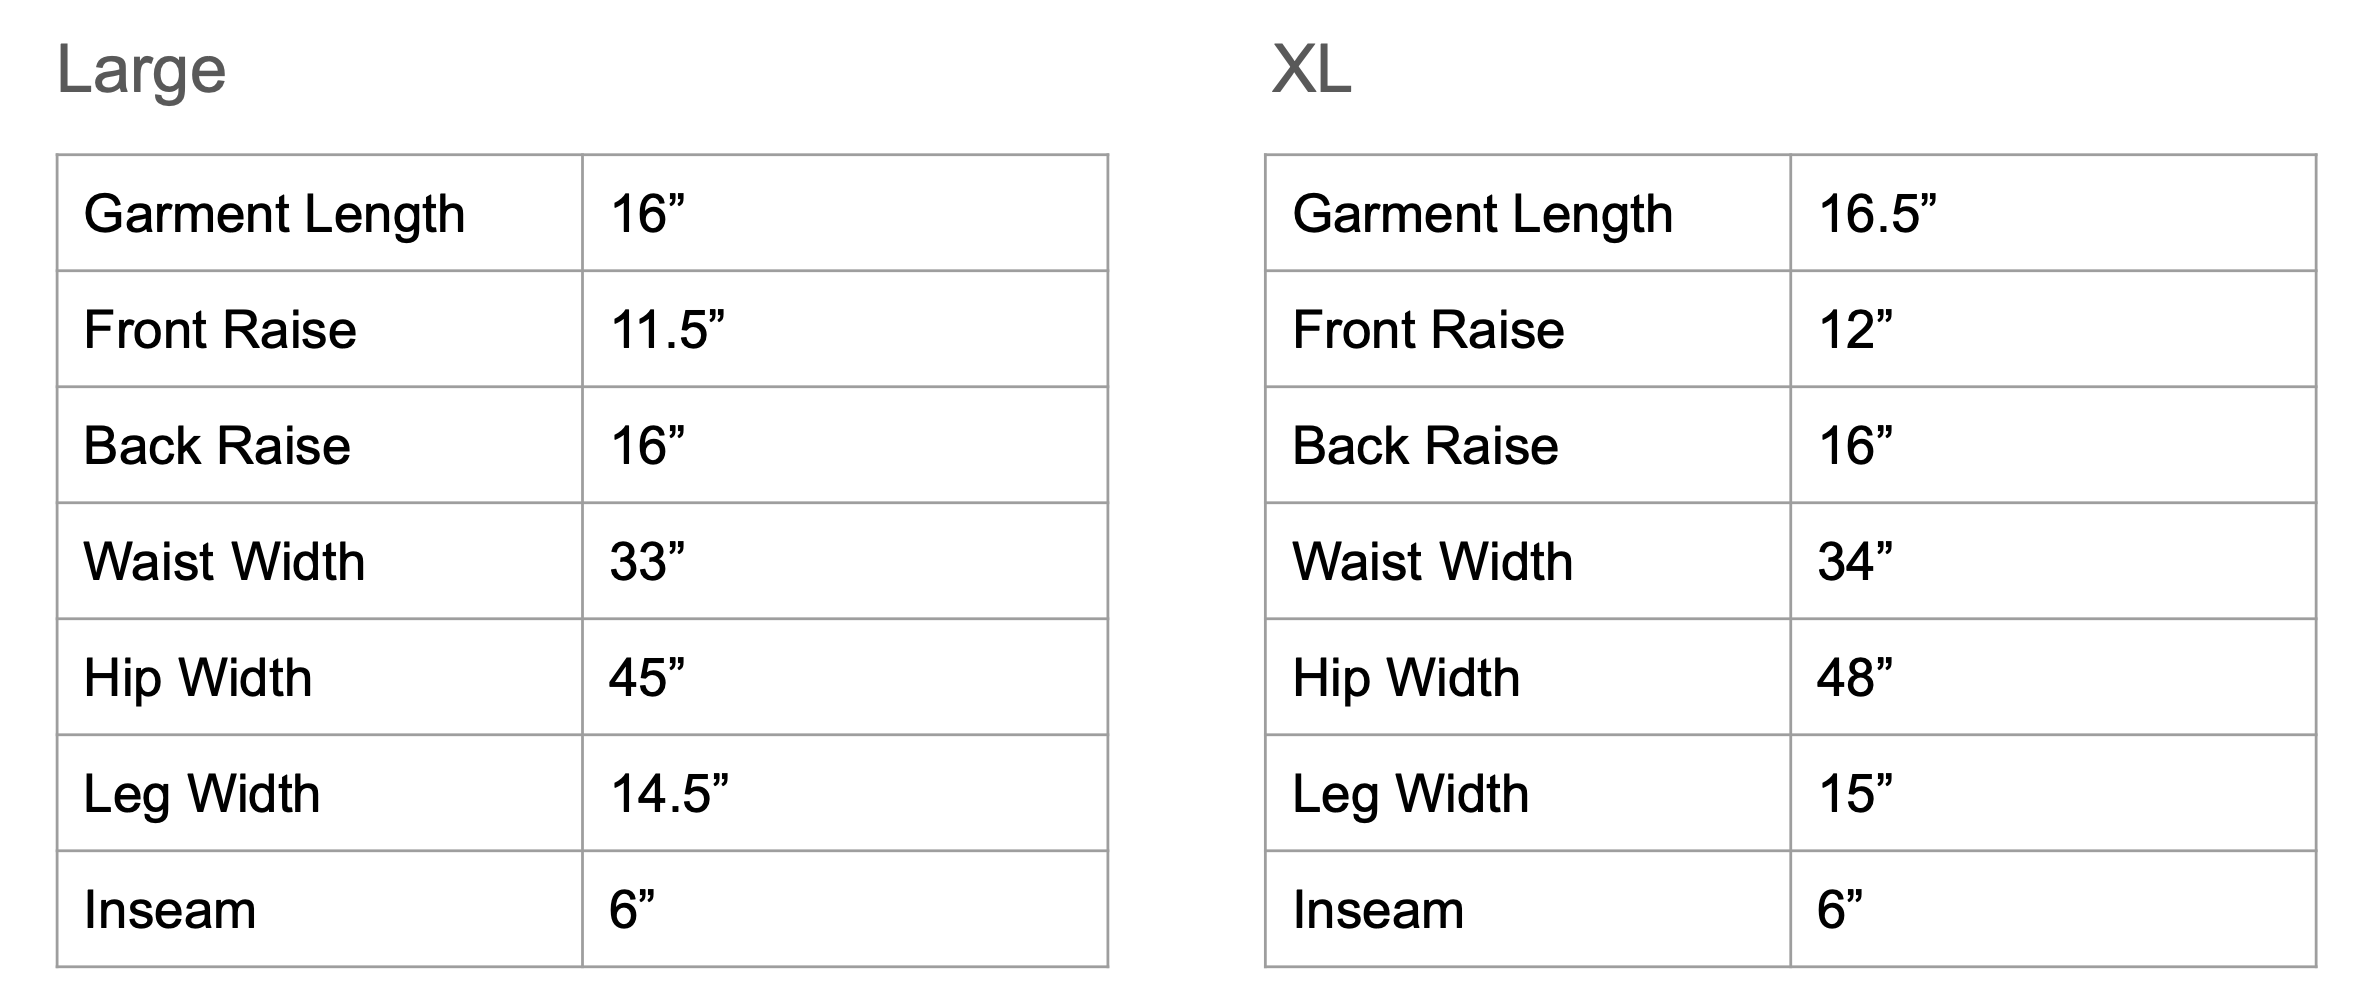Click the 33” Waist Width value
Image resolution: width=2362 pixels, height=1006 pixels.
[647, 562]
